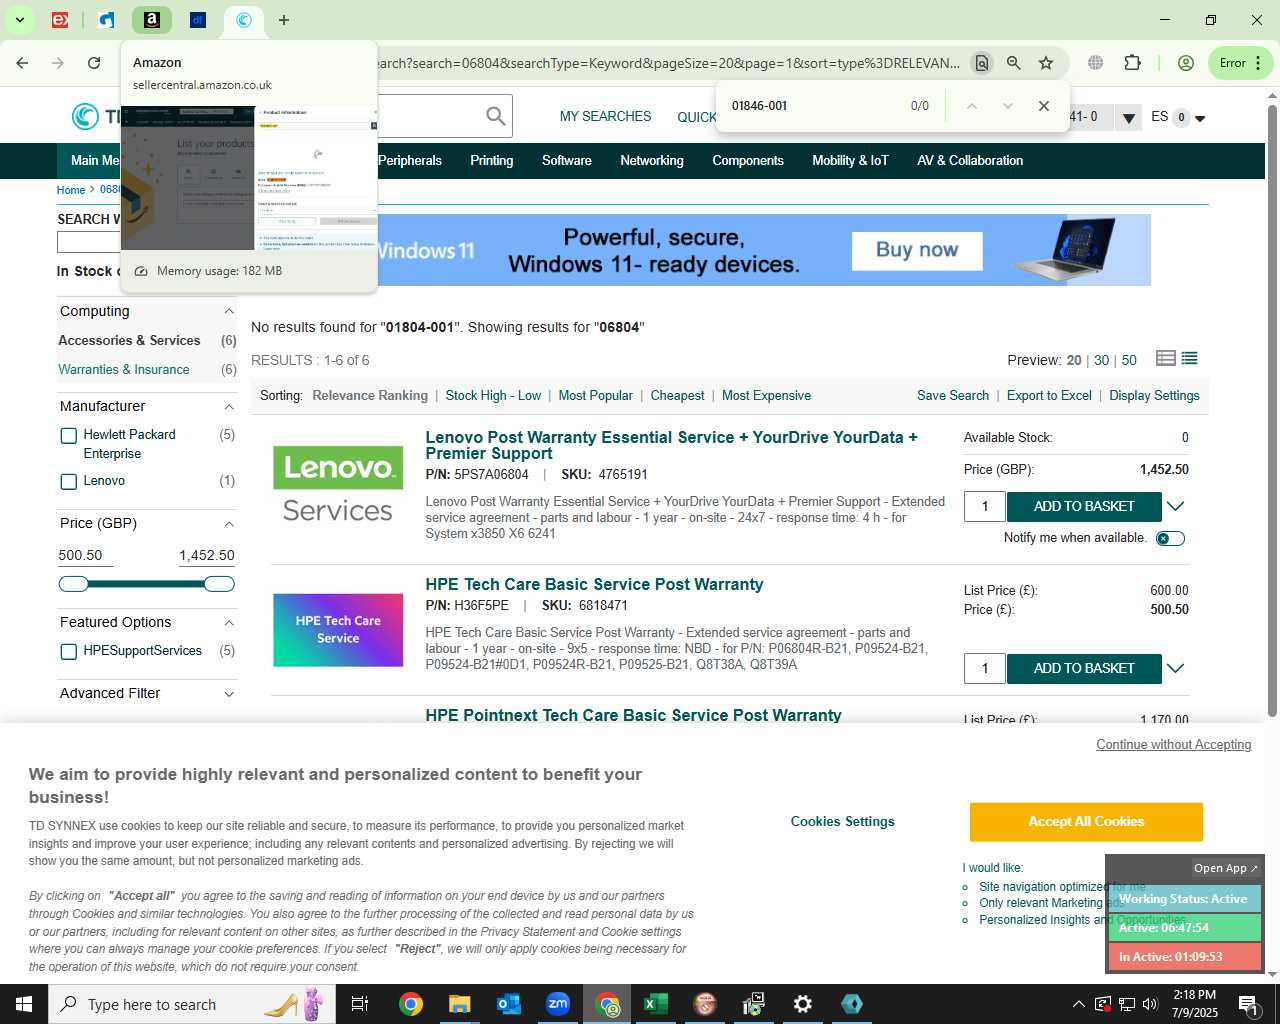Expand options arrow beside Lenovo Add to Basket
The image size is (1280, 1024).
1176,507
